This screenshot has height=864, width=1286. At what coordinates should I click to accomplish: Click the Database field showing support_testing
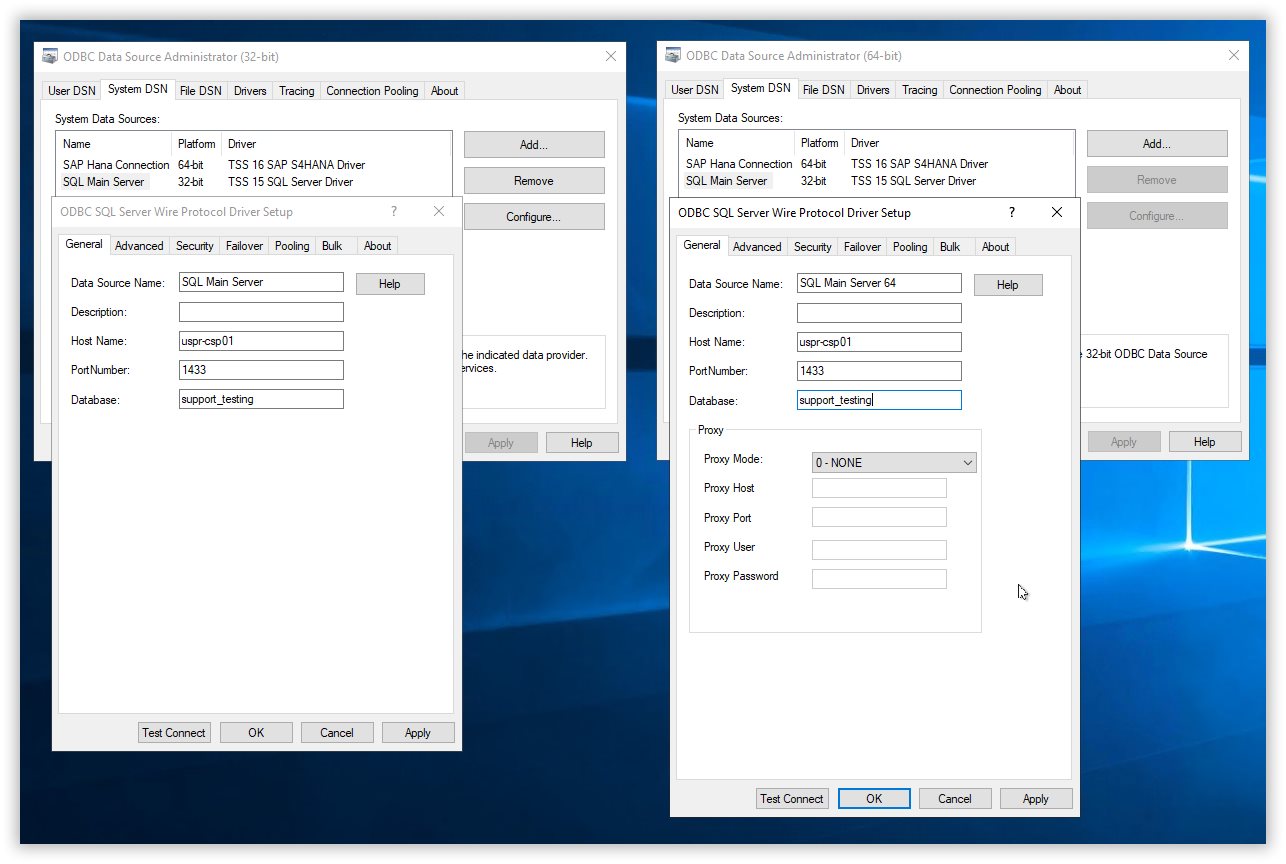(x=878, y=400)
